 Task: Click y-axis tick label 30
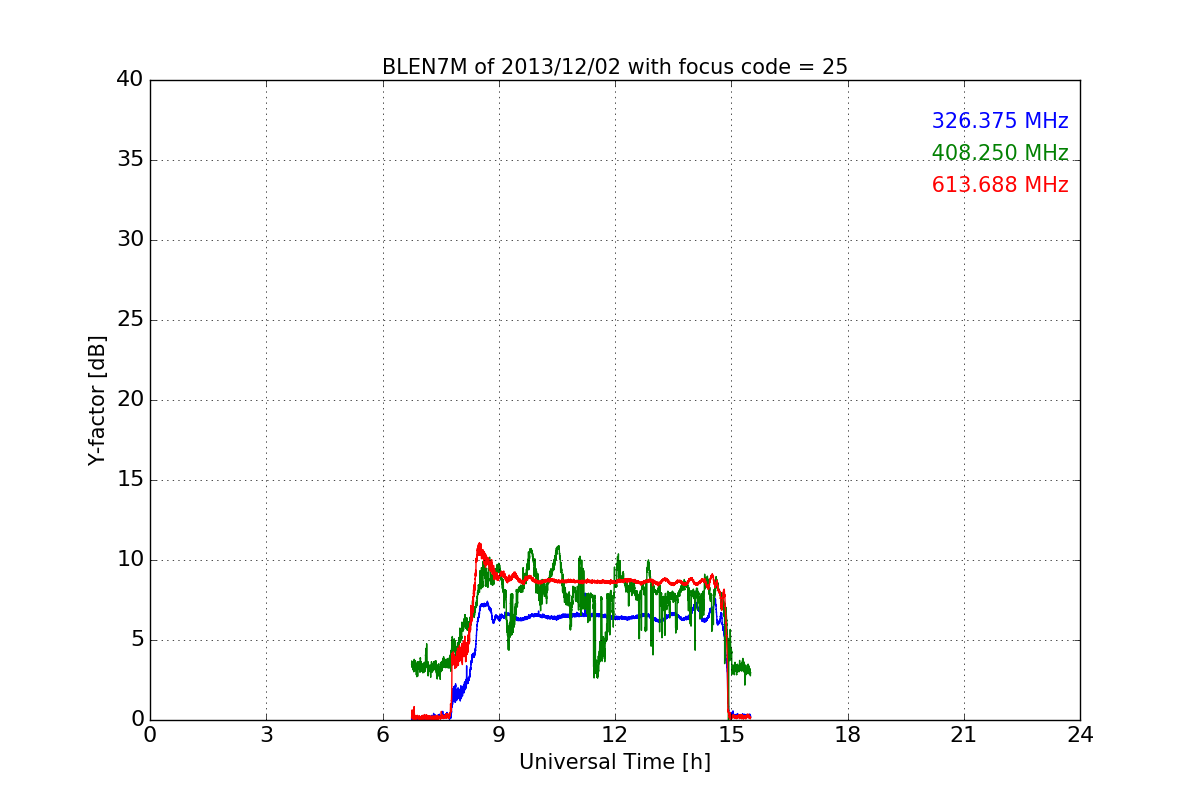click(130, 240)
